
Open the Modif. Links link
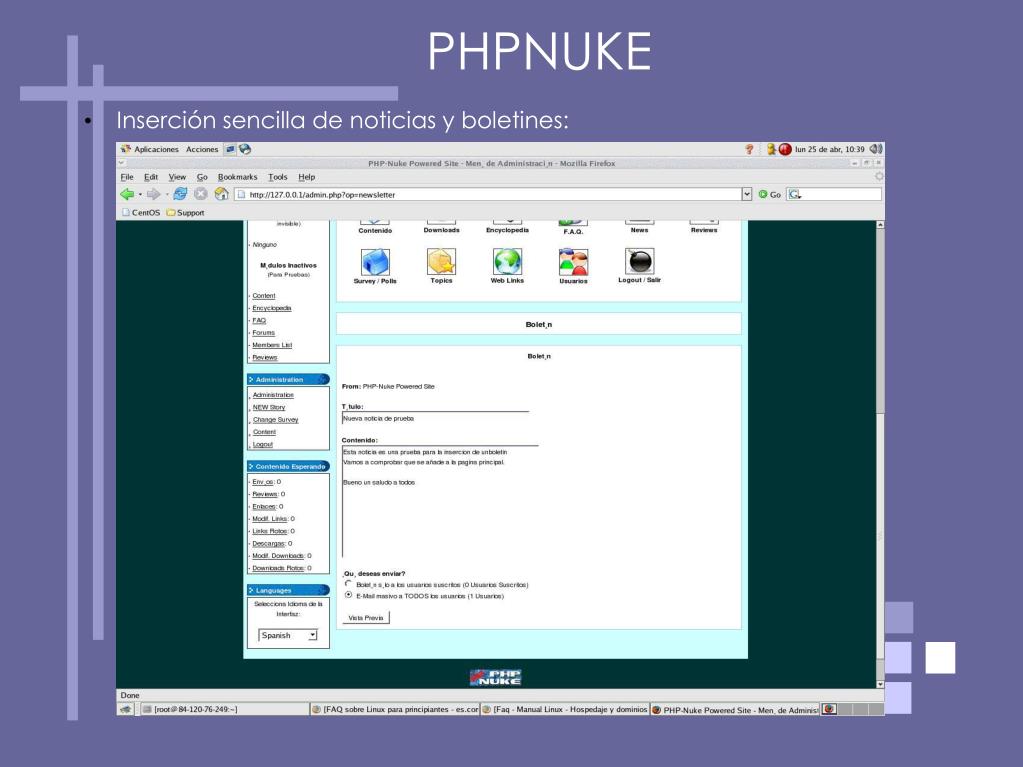270,519
